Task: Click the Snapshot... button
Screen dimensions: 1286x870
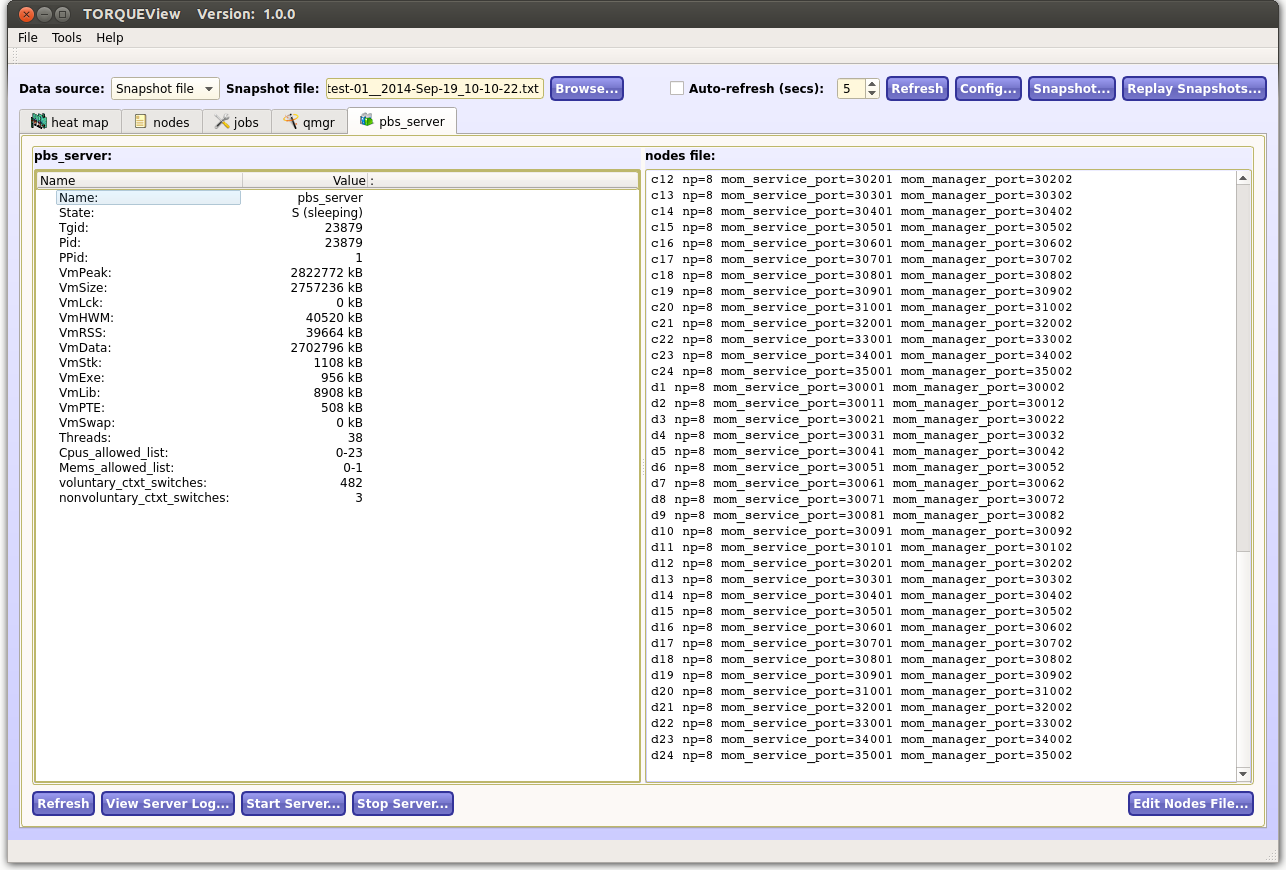Action: (1071, 89)
